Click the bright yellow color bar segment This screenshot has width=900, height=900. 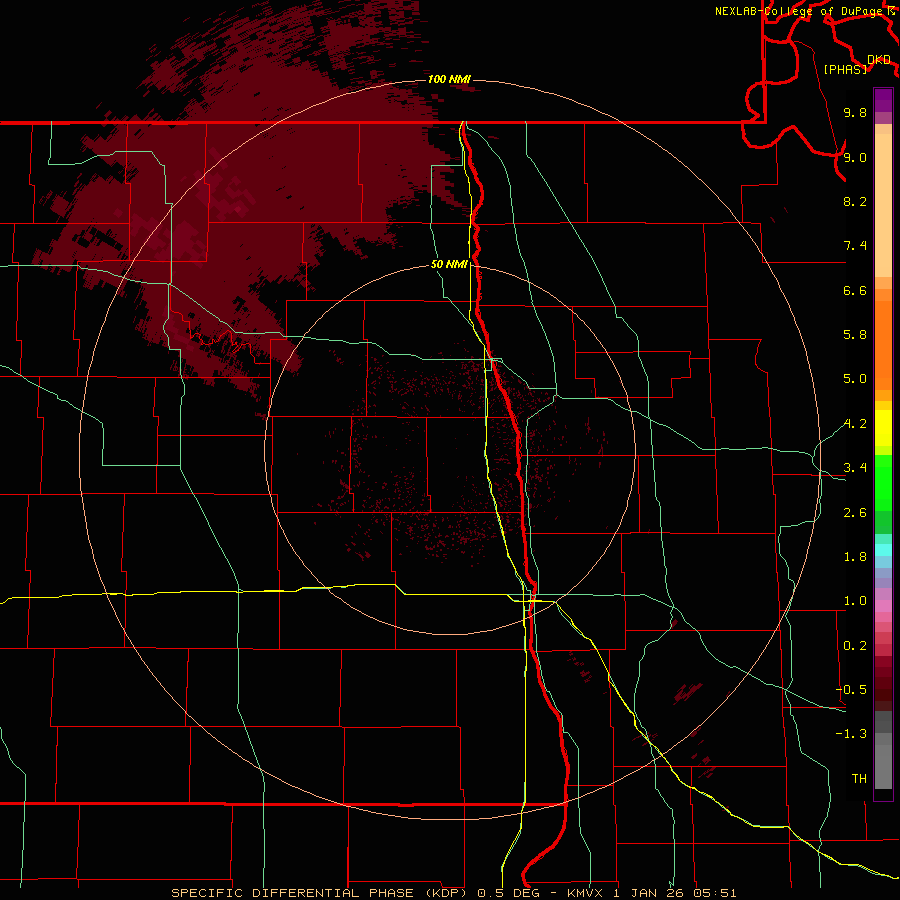point(883,428)
